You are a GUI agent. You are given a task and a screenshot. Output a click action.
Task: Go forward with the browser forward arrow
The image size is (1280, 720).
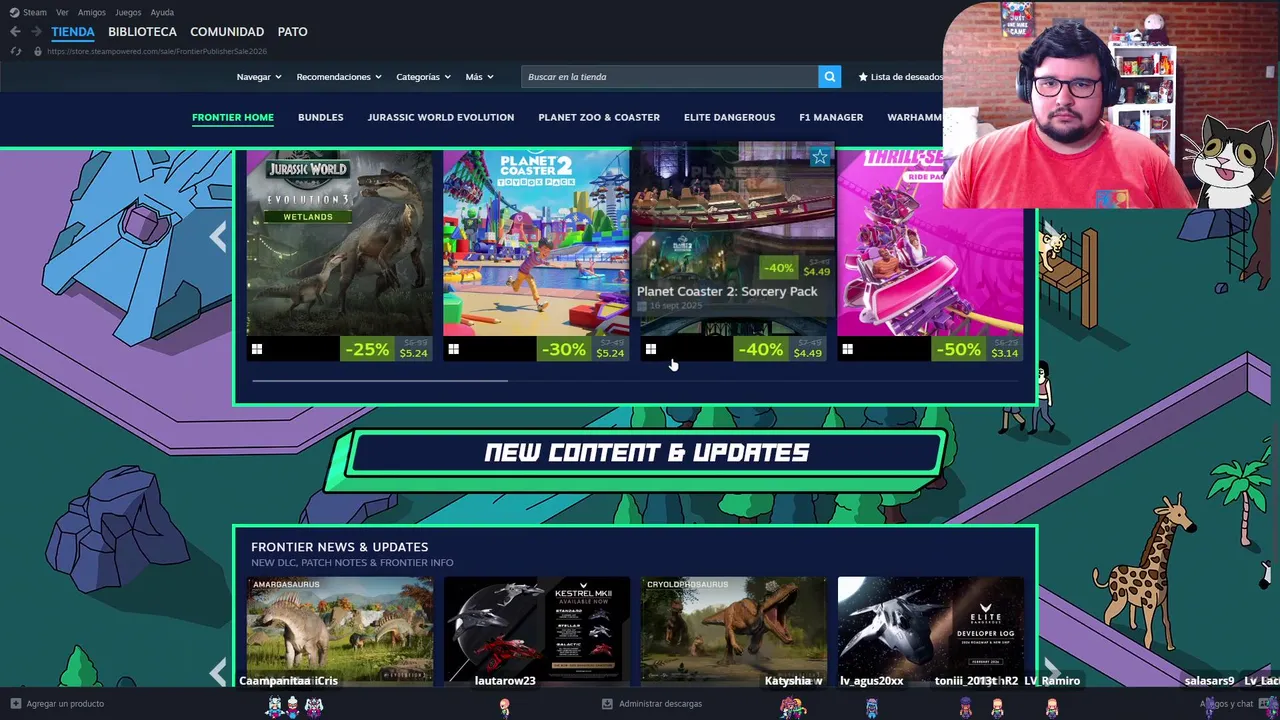36,32
